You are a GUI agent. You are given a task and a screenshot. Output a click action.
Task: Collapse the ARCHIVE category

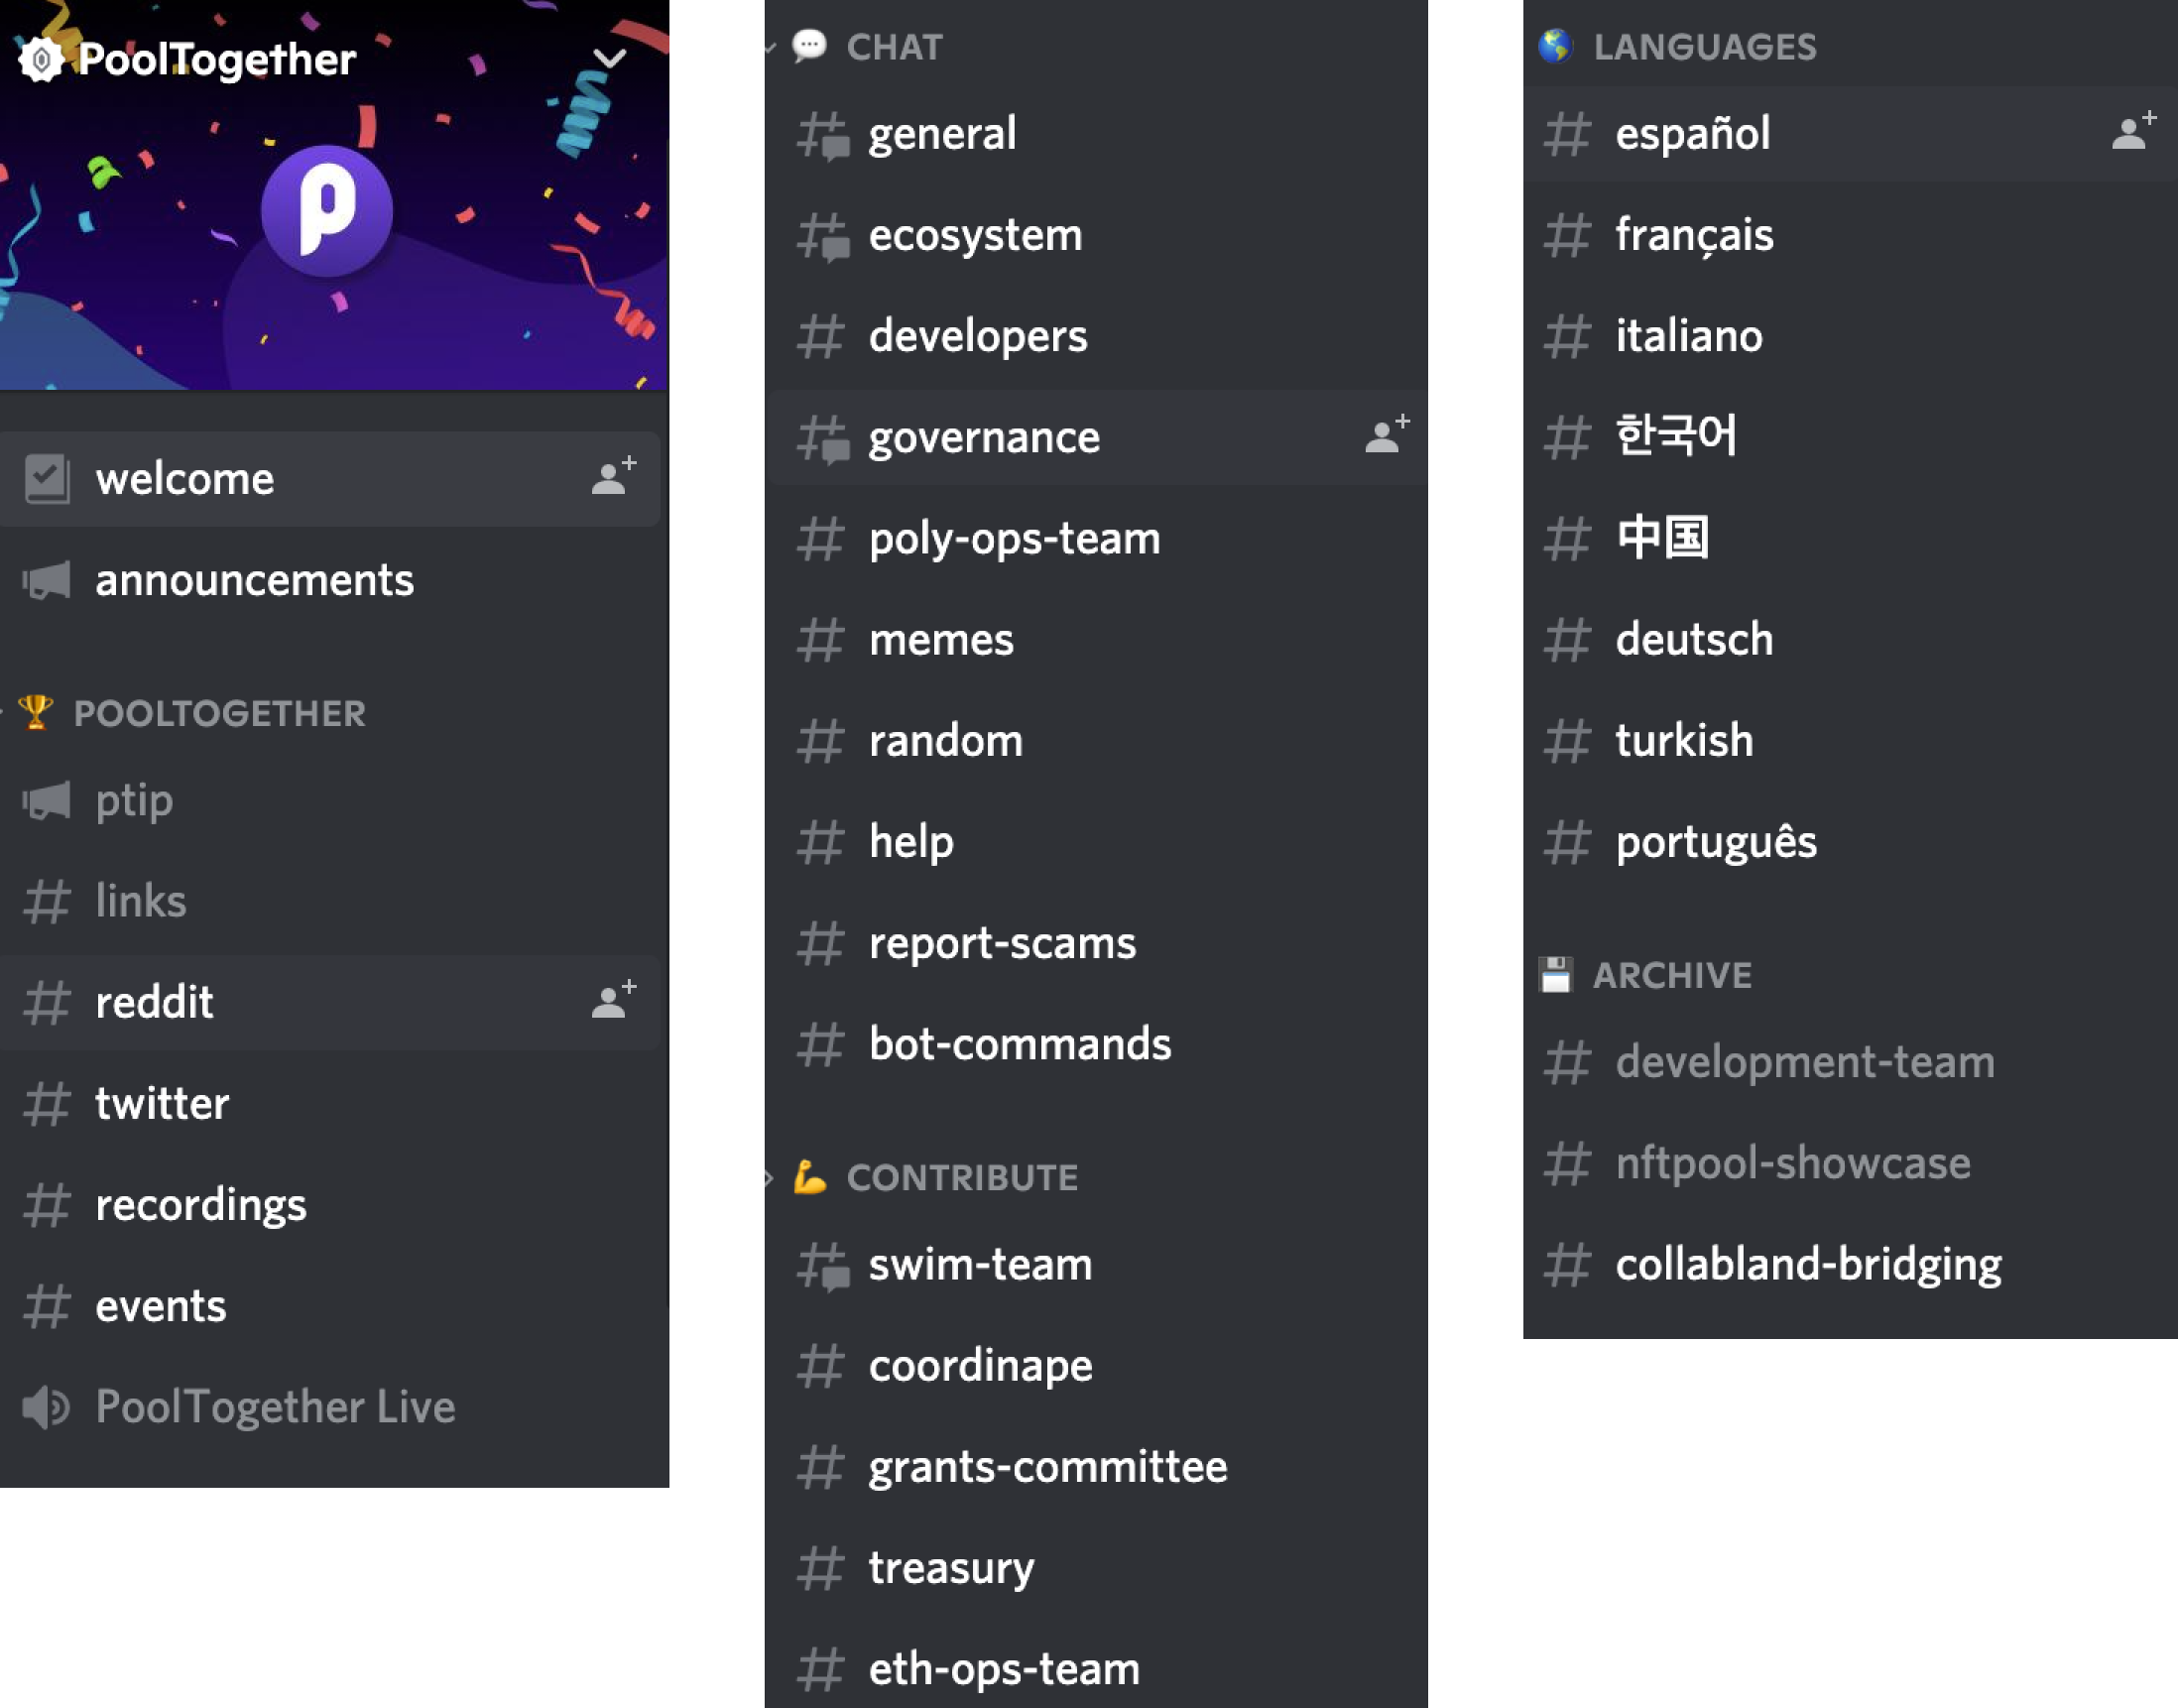1672,975
